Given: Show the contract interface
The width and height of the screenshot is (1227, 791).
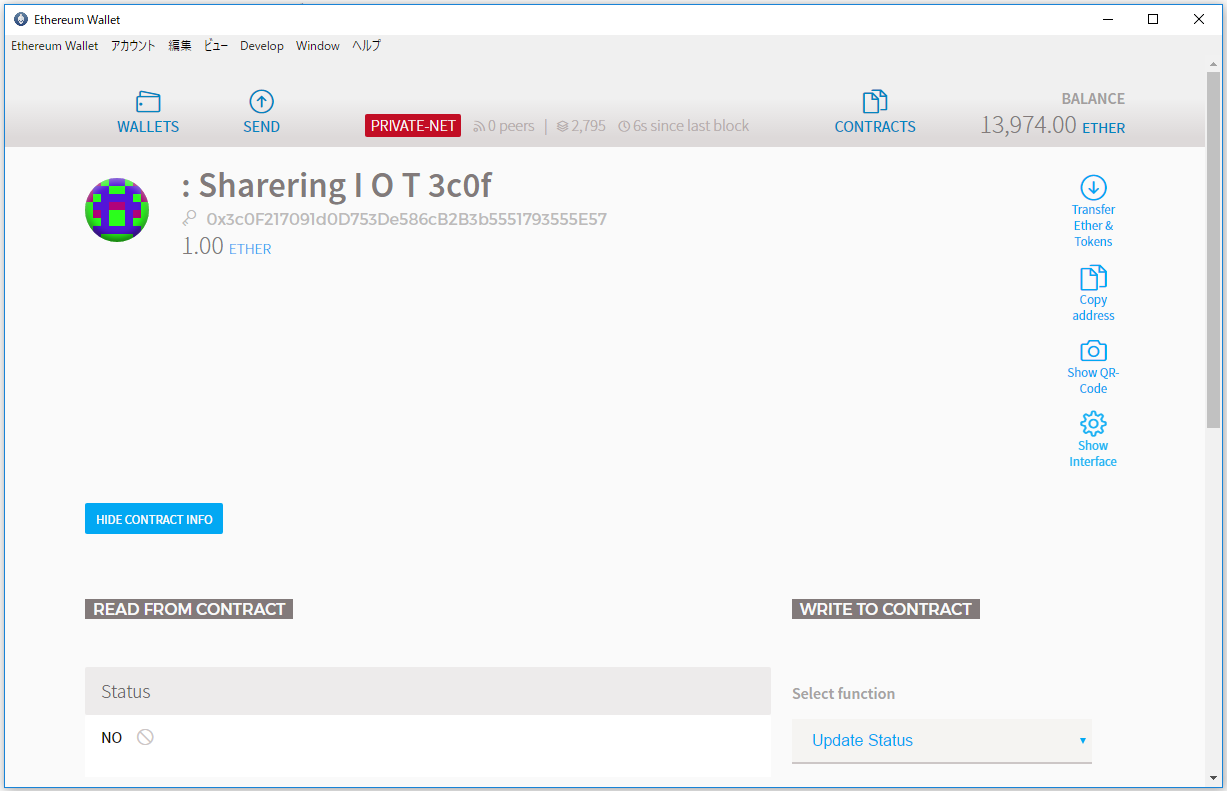Looking at the screenshot, I should click(1093, 440).
